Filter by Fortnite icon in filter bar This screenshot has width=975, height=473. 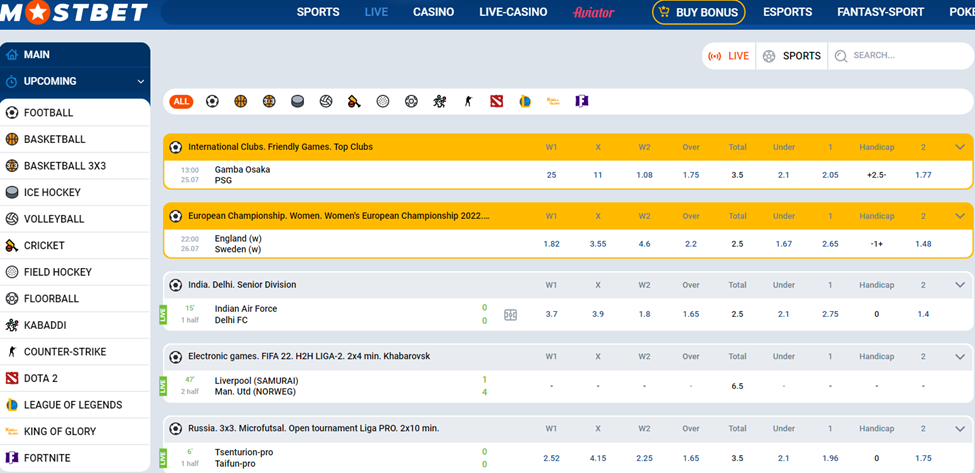pos(581,101)
